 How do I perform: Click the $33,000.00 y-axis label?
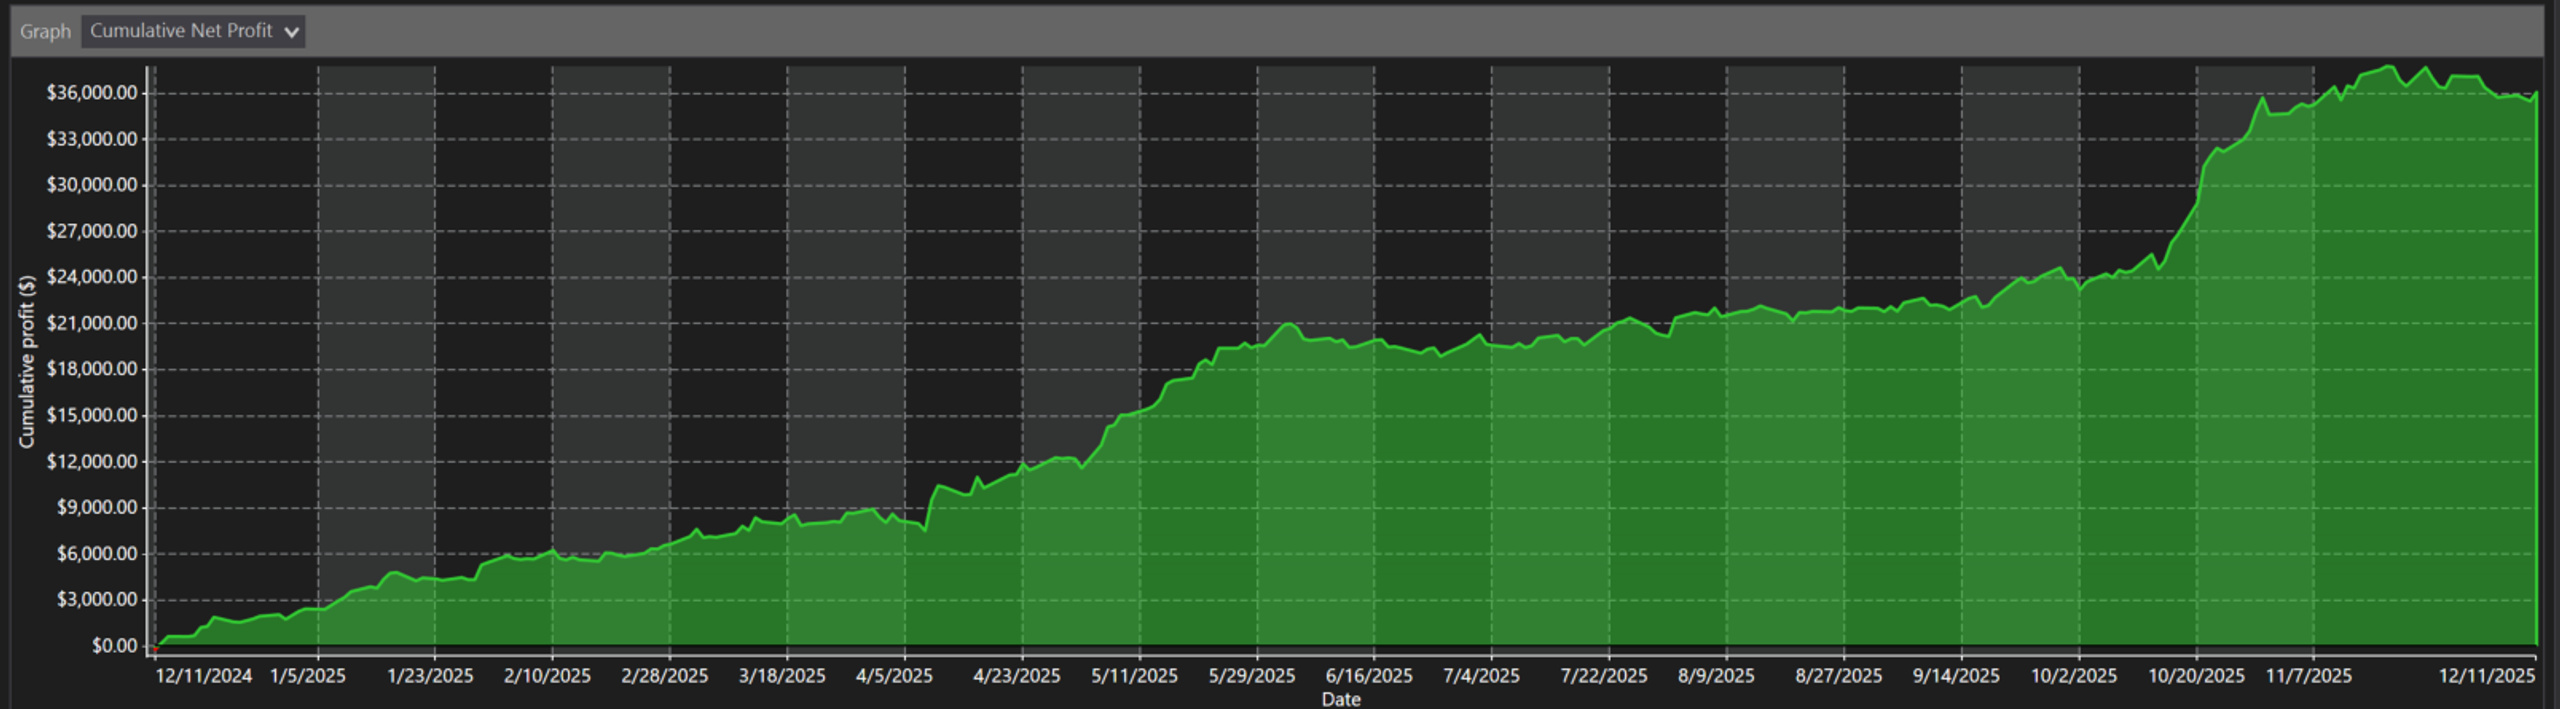tap(92, 139)
